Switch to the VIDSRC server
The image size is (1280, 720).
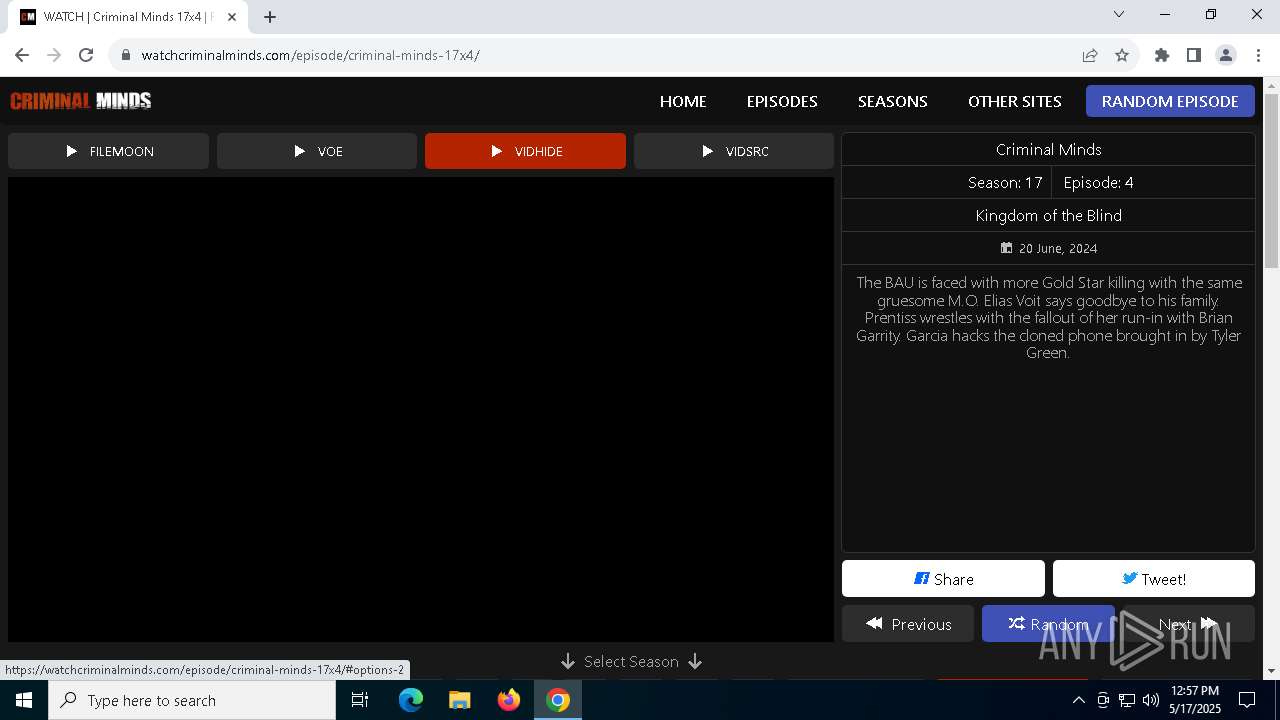[x=734, y=151]
